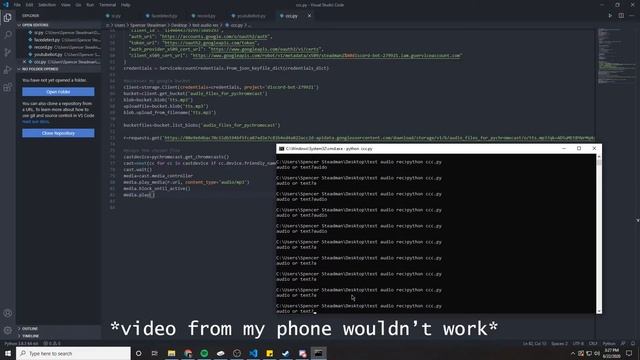Switch to Visual Studio Code taskbar icon
Image resolution: width=640 pixels, height=360 pixels.
(253, 353)
